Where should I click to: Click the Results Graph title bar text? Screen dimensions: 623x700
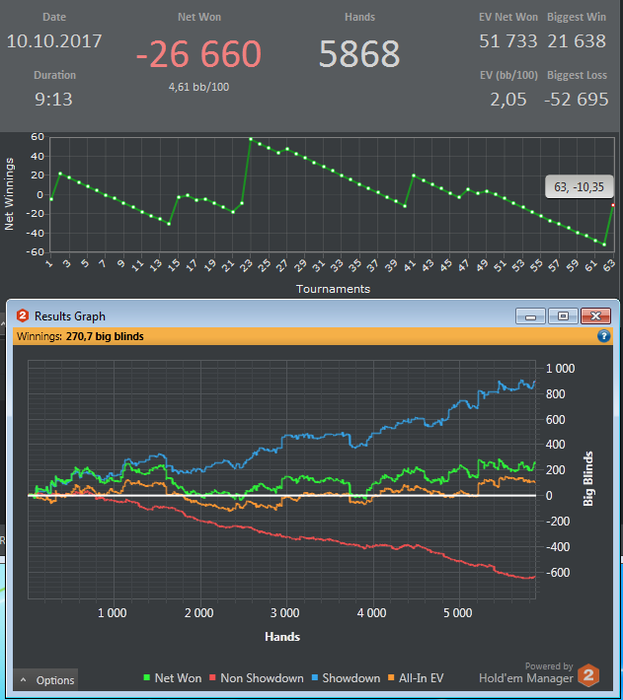(70, 316)
